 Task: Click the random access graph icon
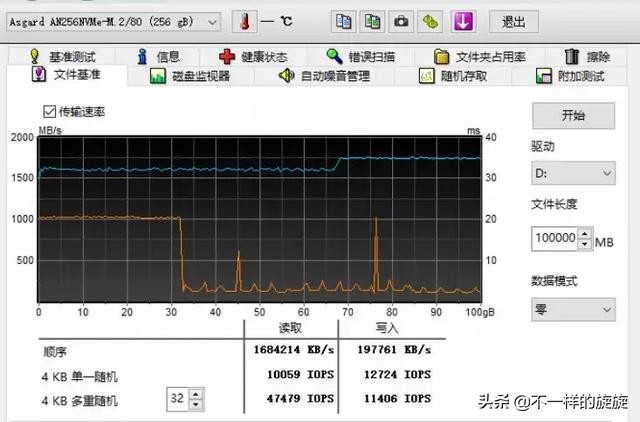pyautogui.click(x=427, y=76)
